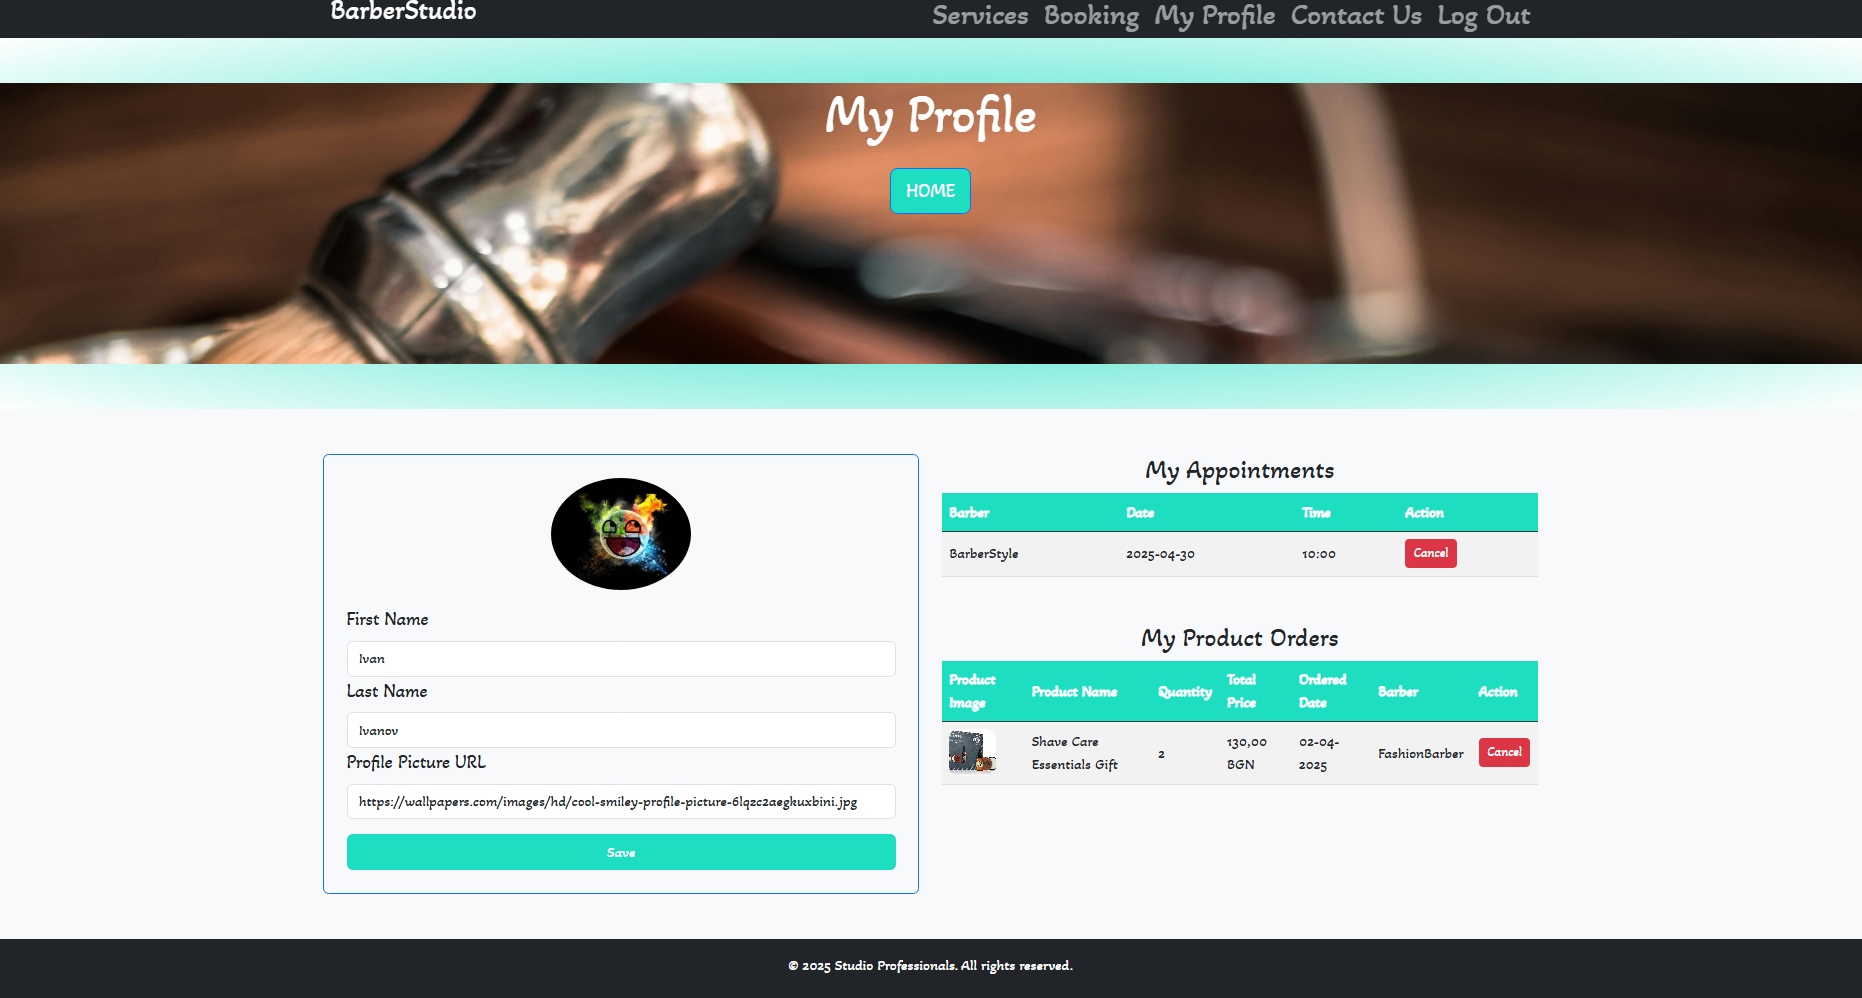The width and height of the screenshot is (1862, 998).
Task: Click the Shave Care product image thumbnail
Action: coord(972,752)
